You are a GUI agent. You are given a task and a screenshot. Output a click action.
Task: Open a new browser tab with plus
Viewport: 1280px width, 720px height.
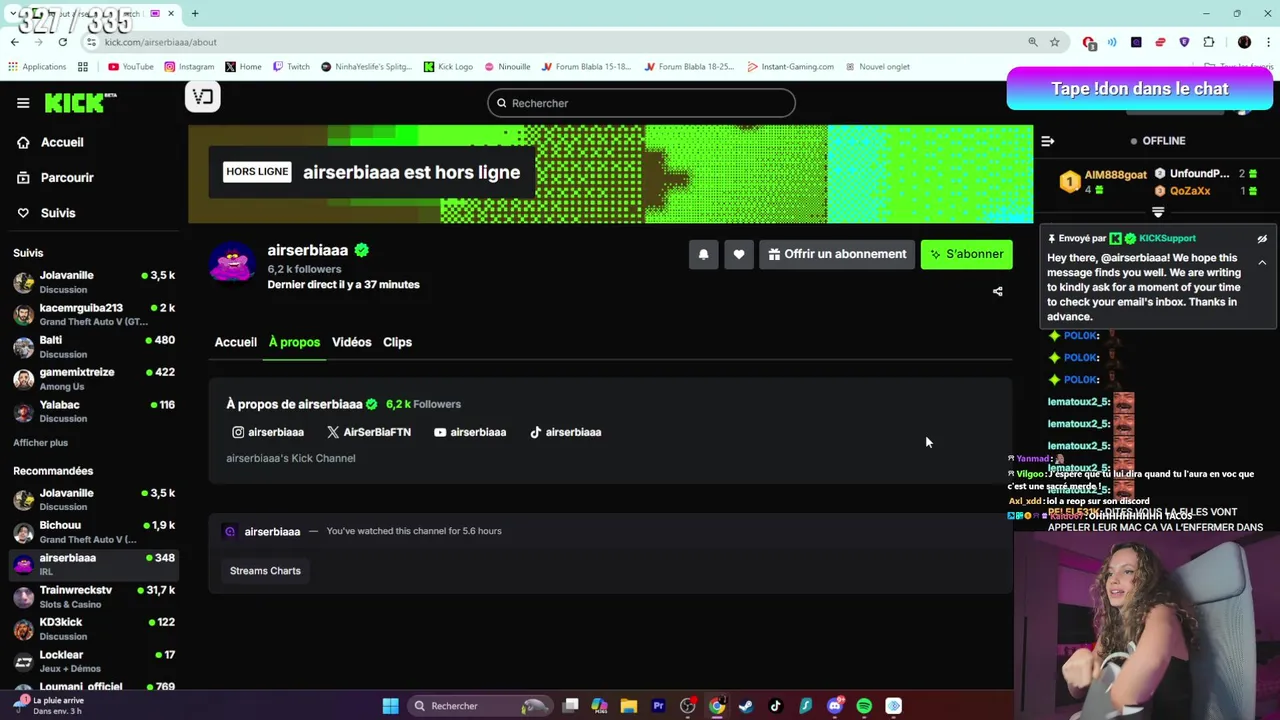click(195, 14)
